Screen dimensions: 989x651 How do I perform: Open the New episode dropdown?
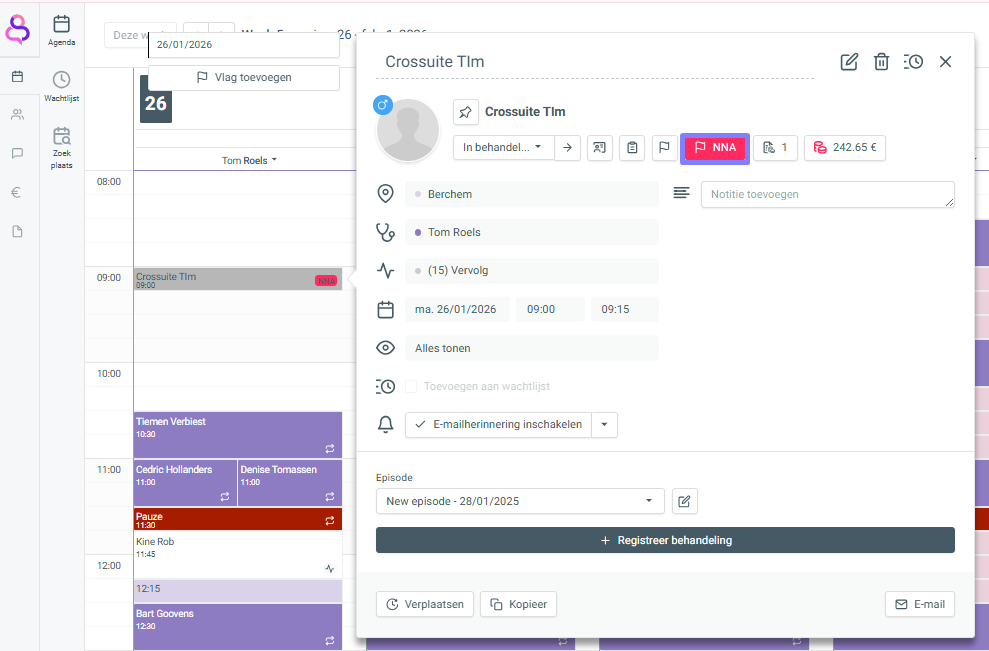coord(520,501)
